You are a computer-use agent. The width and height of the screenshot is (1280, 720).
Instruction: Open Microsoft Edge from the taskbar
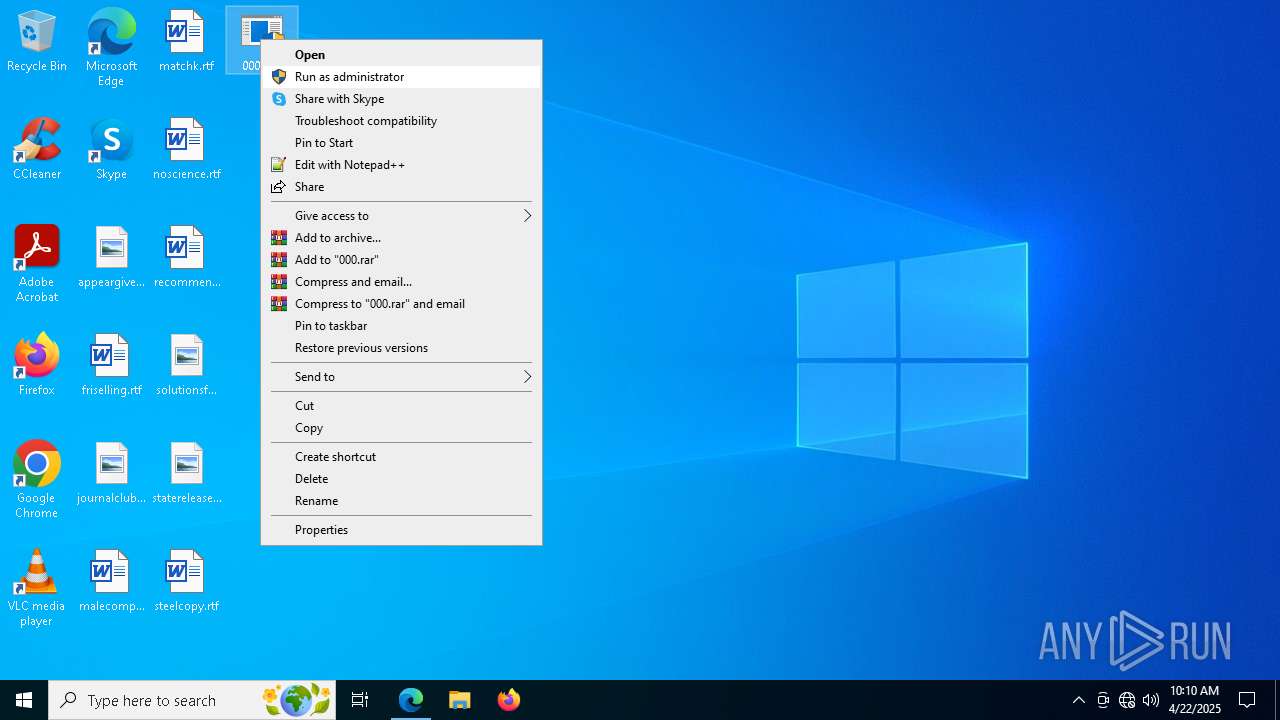(411, 700)
